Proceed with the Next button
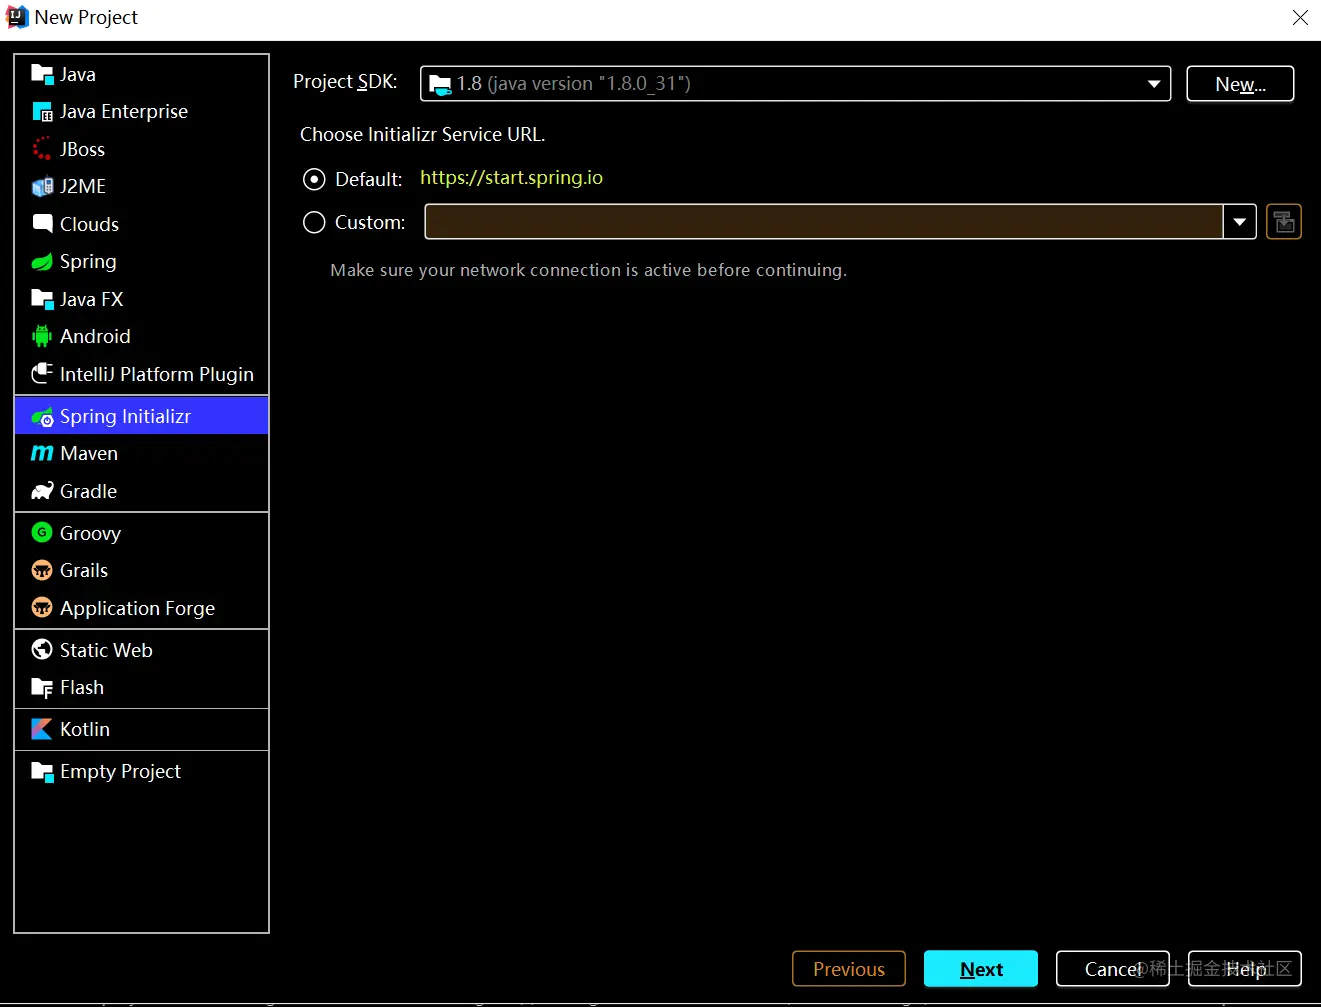The height and width of the screenshot is (1007, 1321). coord(981,969)
